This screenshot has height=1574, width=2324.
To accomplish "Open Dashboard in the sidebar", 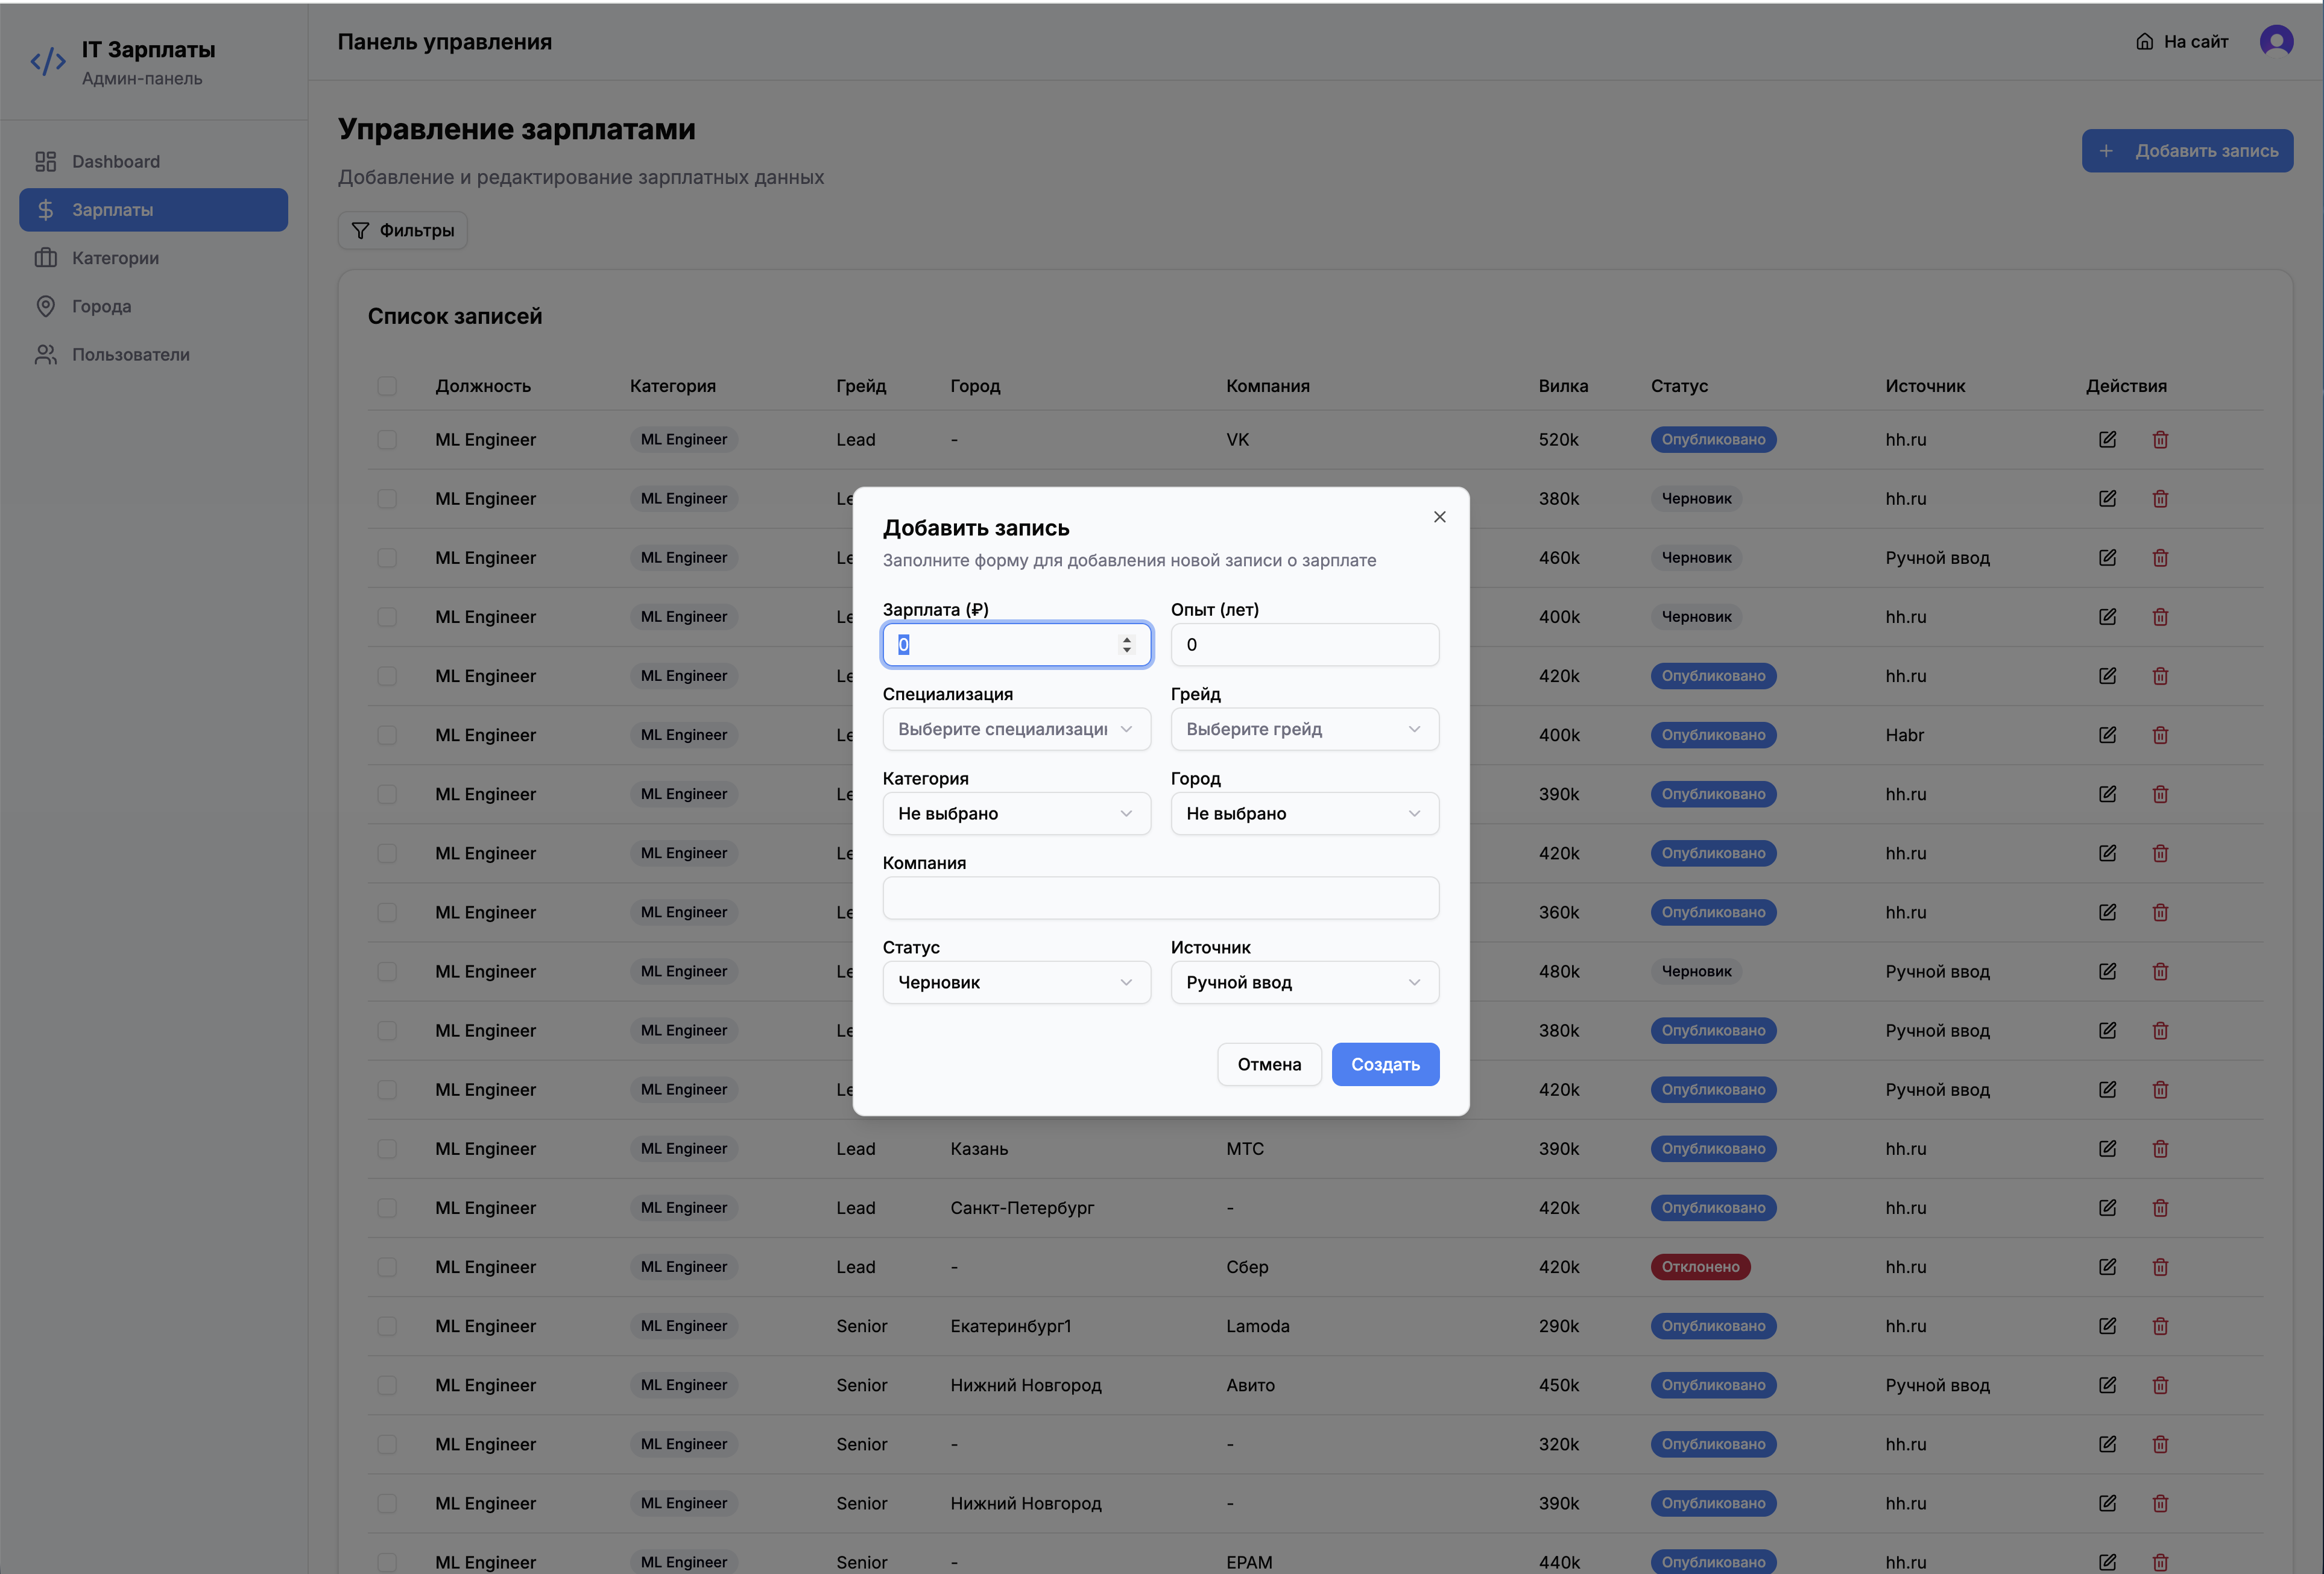I will click(116, 162).
